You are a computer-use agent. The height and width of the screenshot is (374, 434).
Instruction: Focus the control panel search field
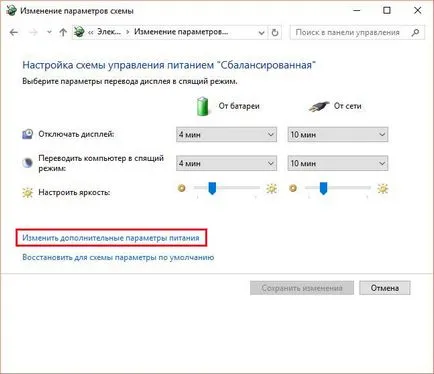(x=357, y=32)
